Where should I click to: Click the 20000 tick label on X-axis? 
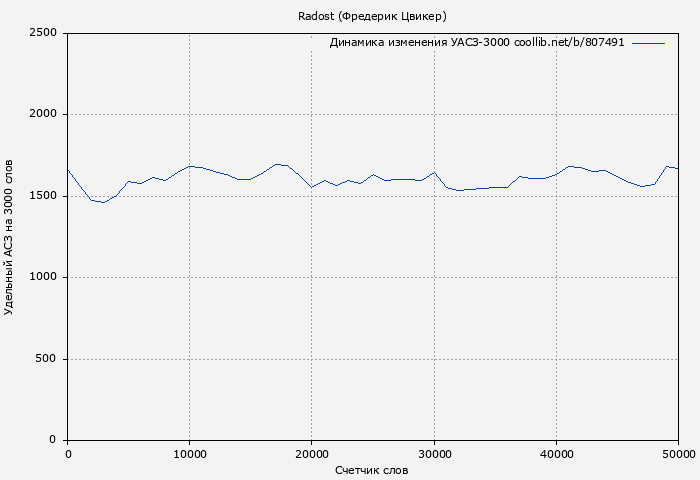coord(311,454)
